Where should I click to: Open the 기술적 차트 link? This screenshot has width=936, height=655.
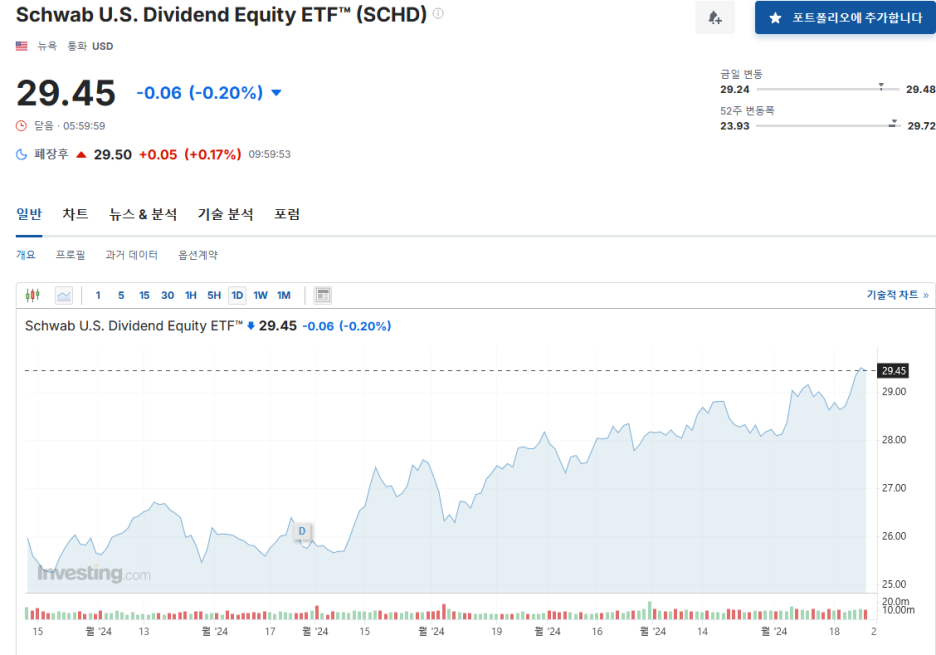coord(897,295)
